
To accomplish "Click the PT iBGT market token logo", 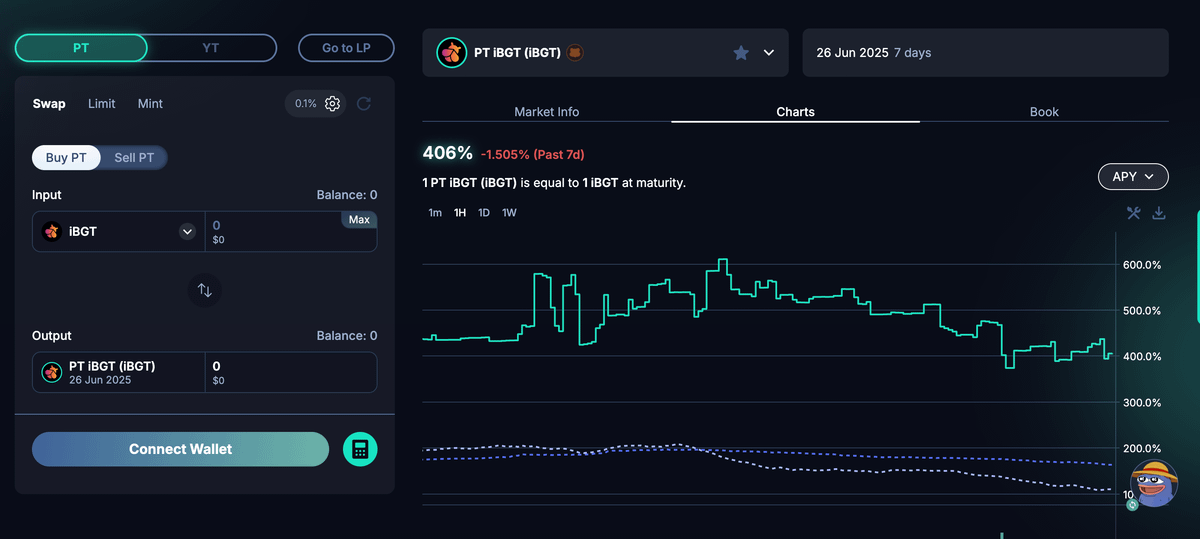I will click(x=452, y=53).
